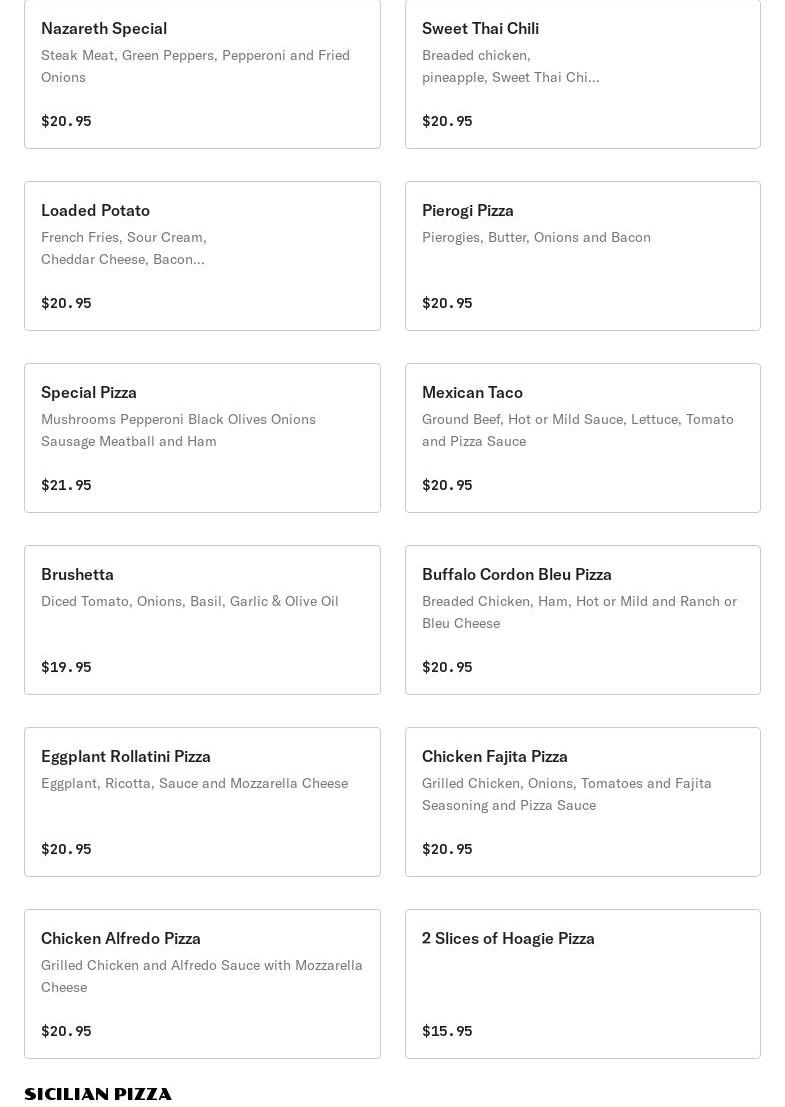
Task: Select the Sweet Thai Chili pizza
Action: tap(582, 74)
